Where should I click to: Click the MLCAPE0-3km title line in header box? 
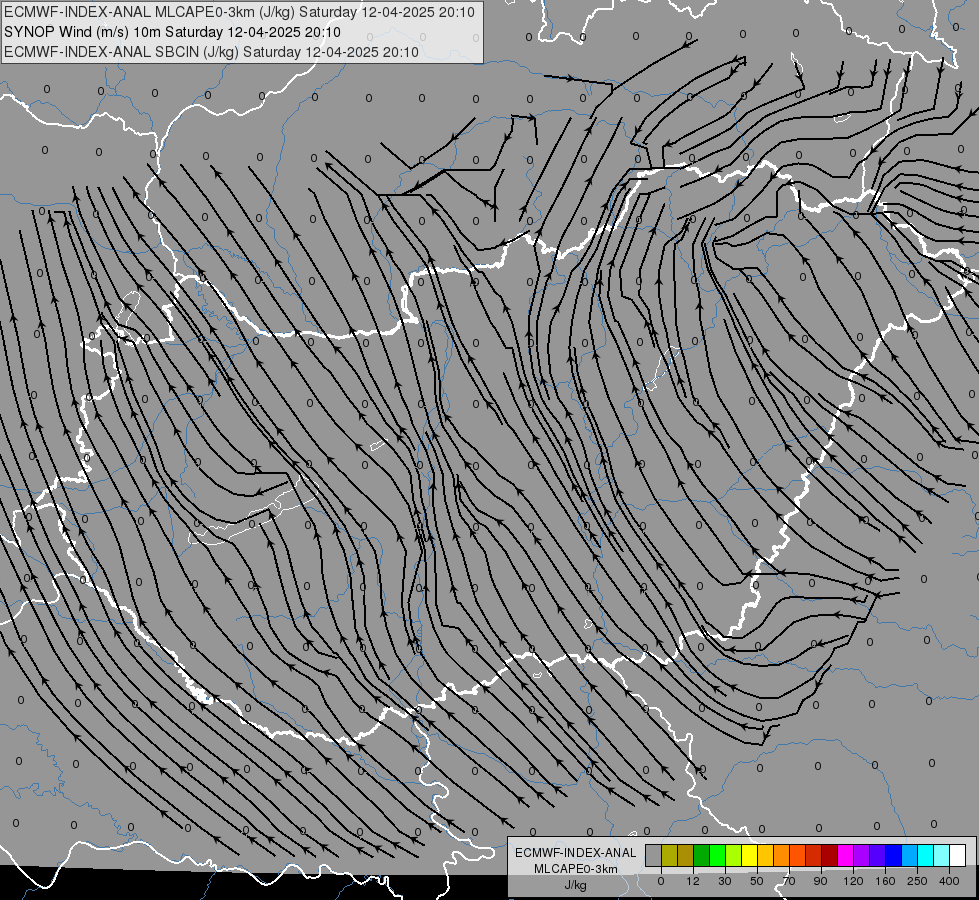coord(239,12)
